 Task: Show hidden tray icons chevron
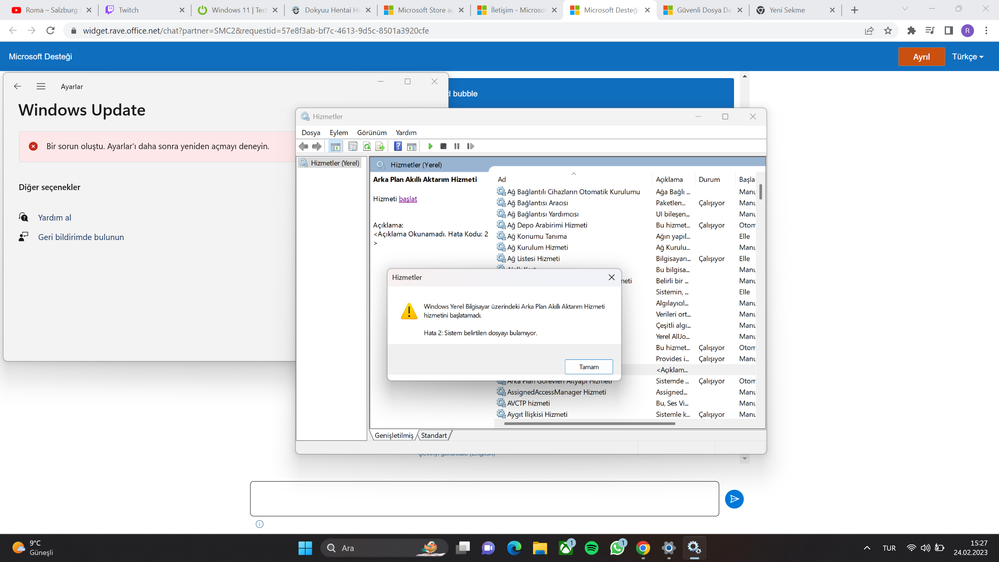click(x=866, y=548)
